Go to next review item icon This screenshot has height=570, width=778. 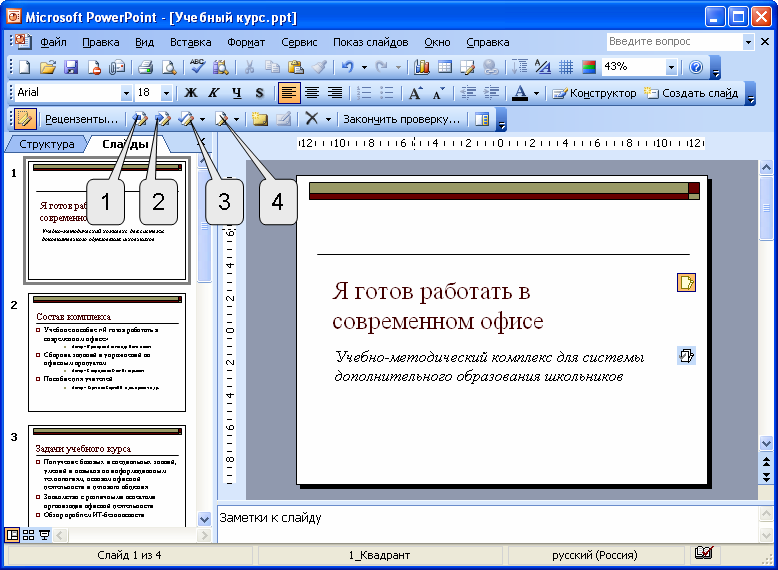tap(163, 119)
